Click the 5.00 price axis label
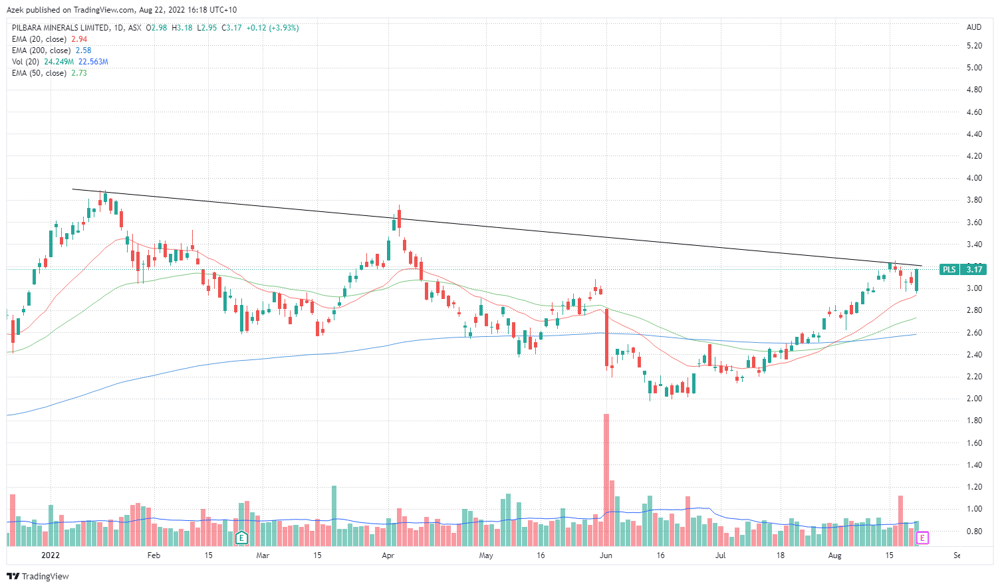1000x588 pixels. [x=974, y=68]
